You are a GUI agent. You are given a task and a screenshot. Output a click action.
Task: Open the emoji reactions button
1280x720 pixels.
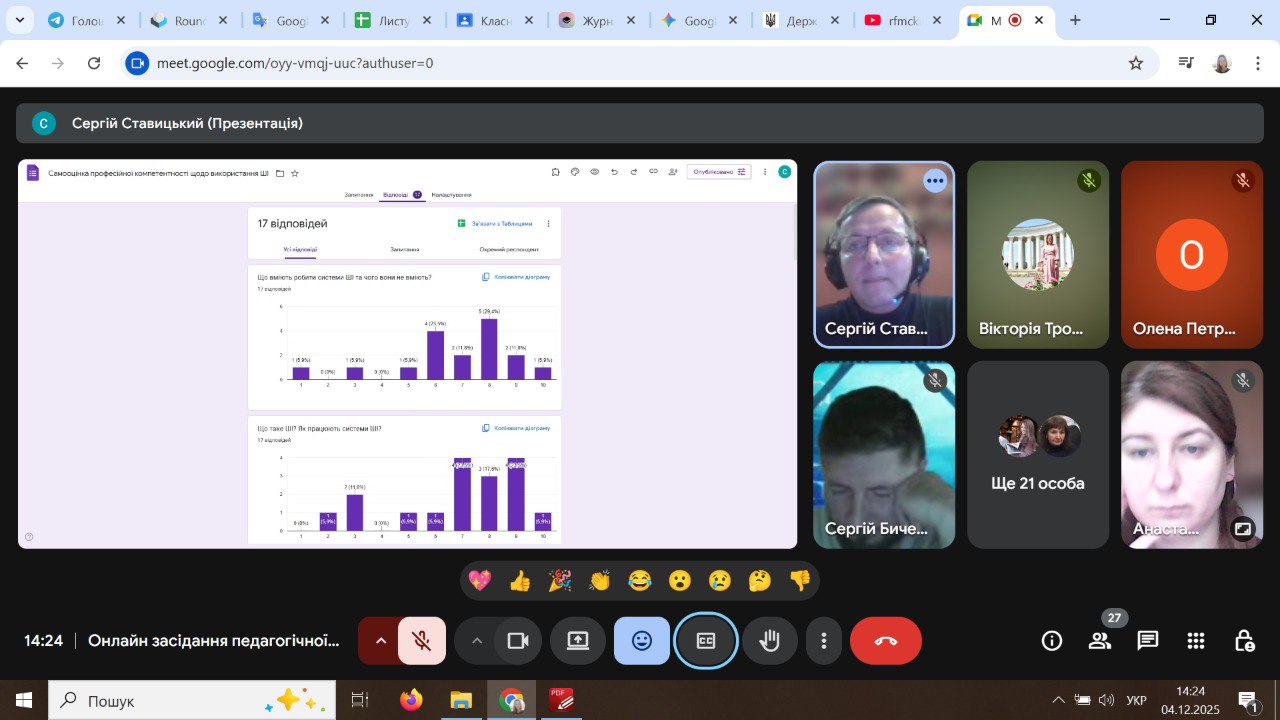click(642, 641)
